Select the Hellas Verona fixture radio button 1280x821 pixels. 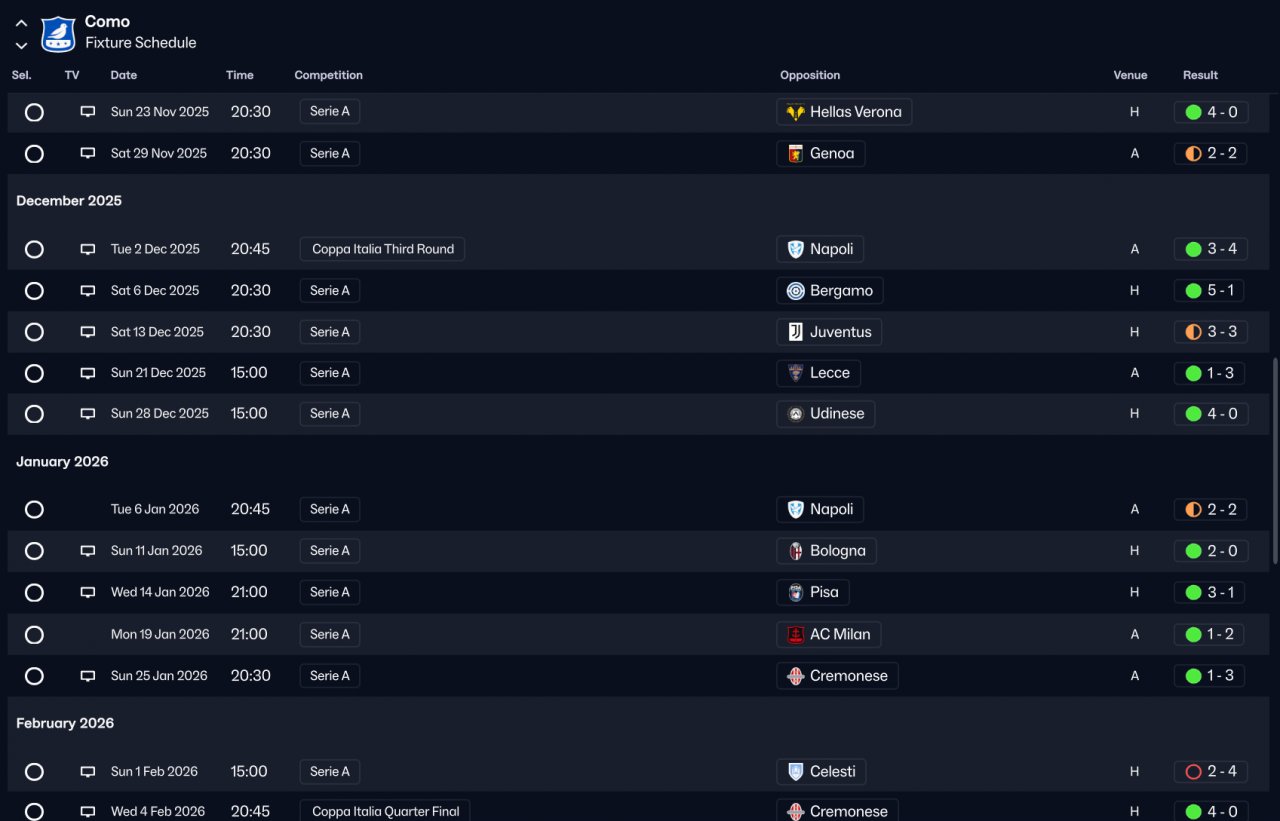(x=34, y=112)
